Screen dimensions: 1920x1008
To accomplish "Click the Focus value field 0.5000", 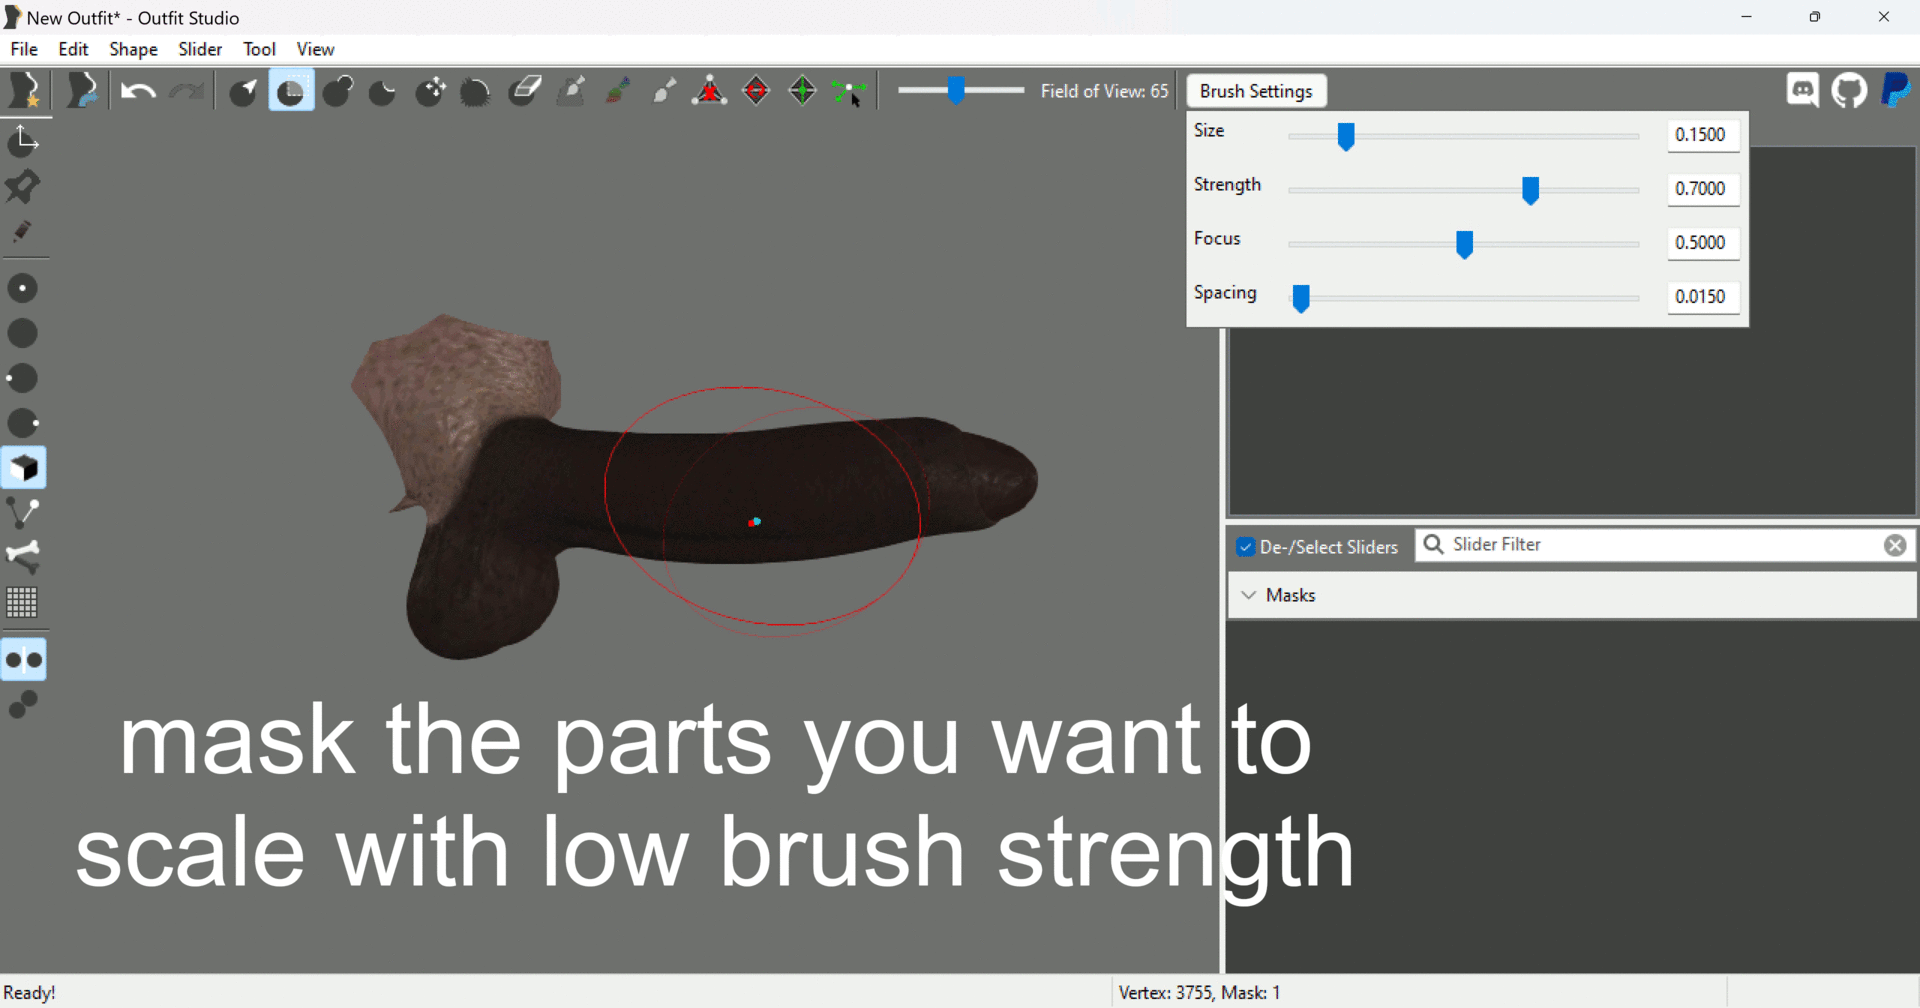I will pyautogui.click(x=1703, y=243).
